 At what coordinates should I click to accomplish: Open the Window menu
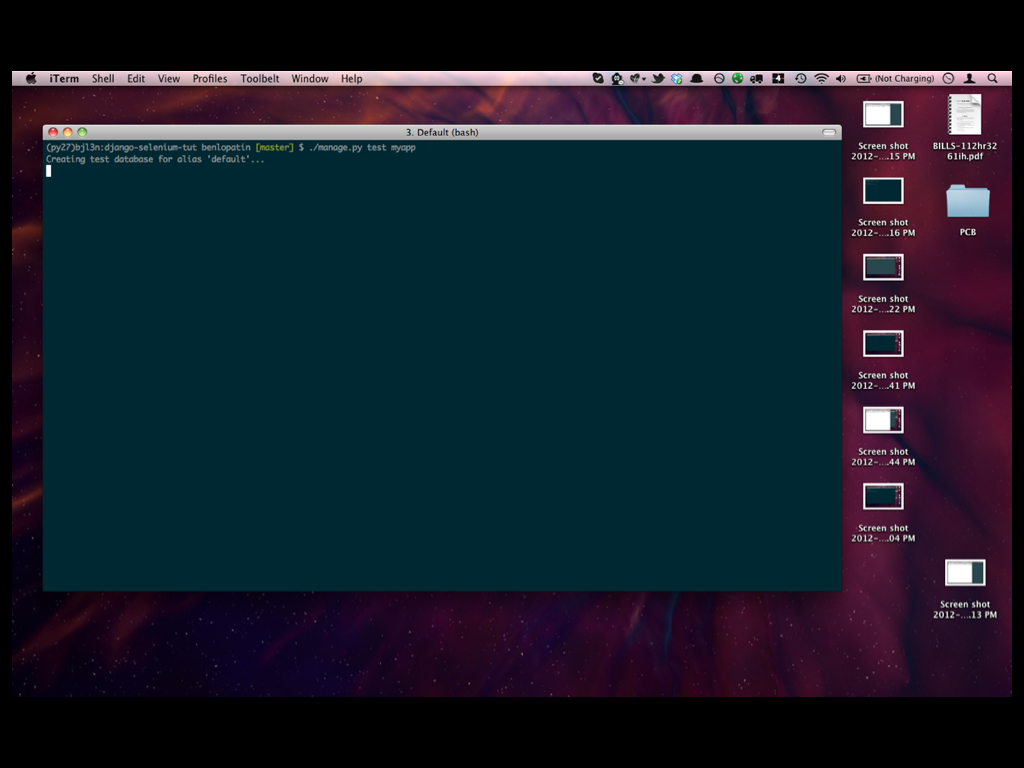(310, 78)
